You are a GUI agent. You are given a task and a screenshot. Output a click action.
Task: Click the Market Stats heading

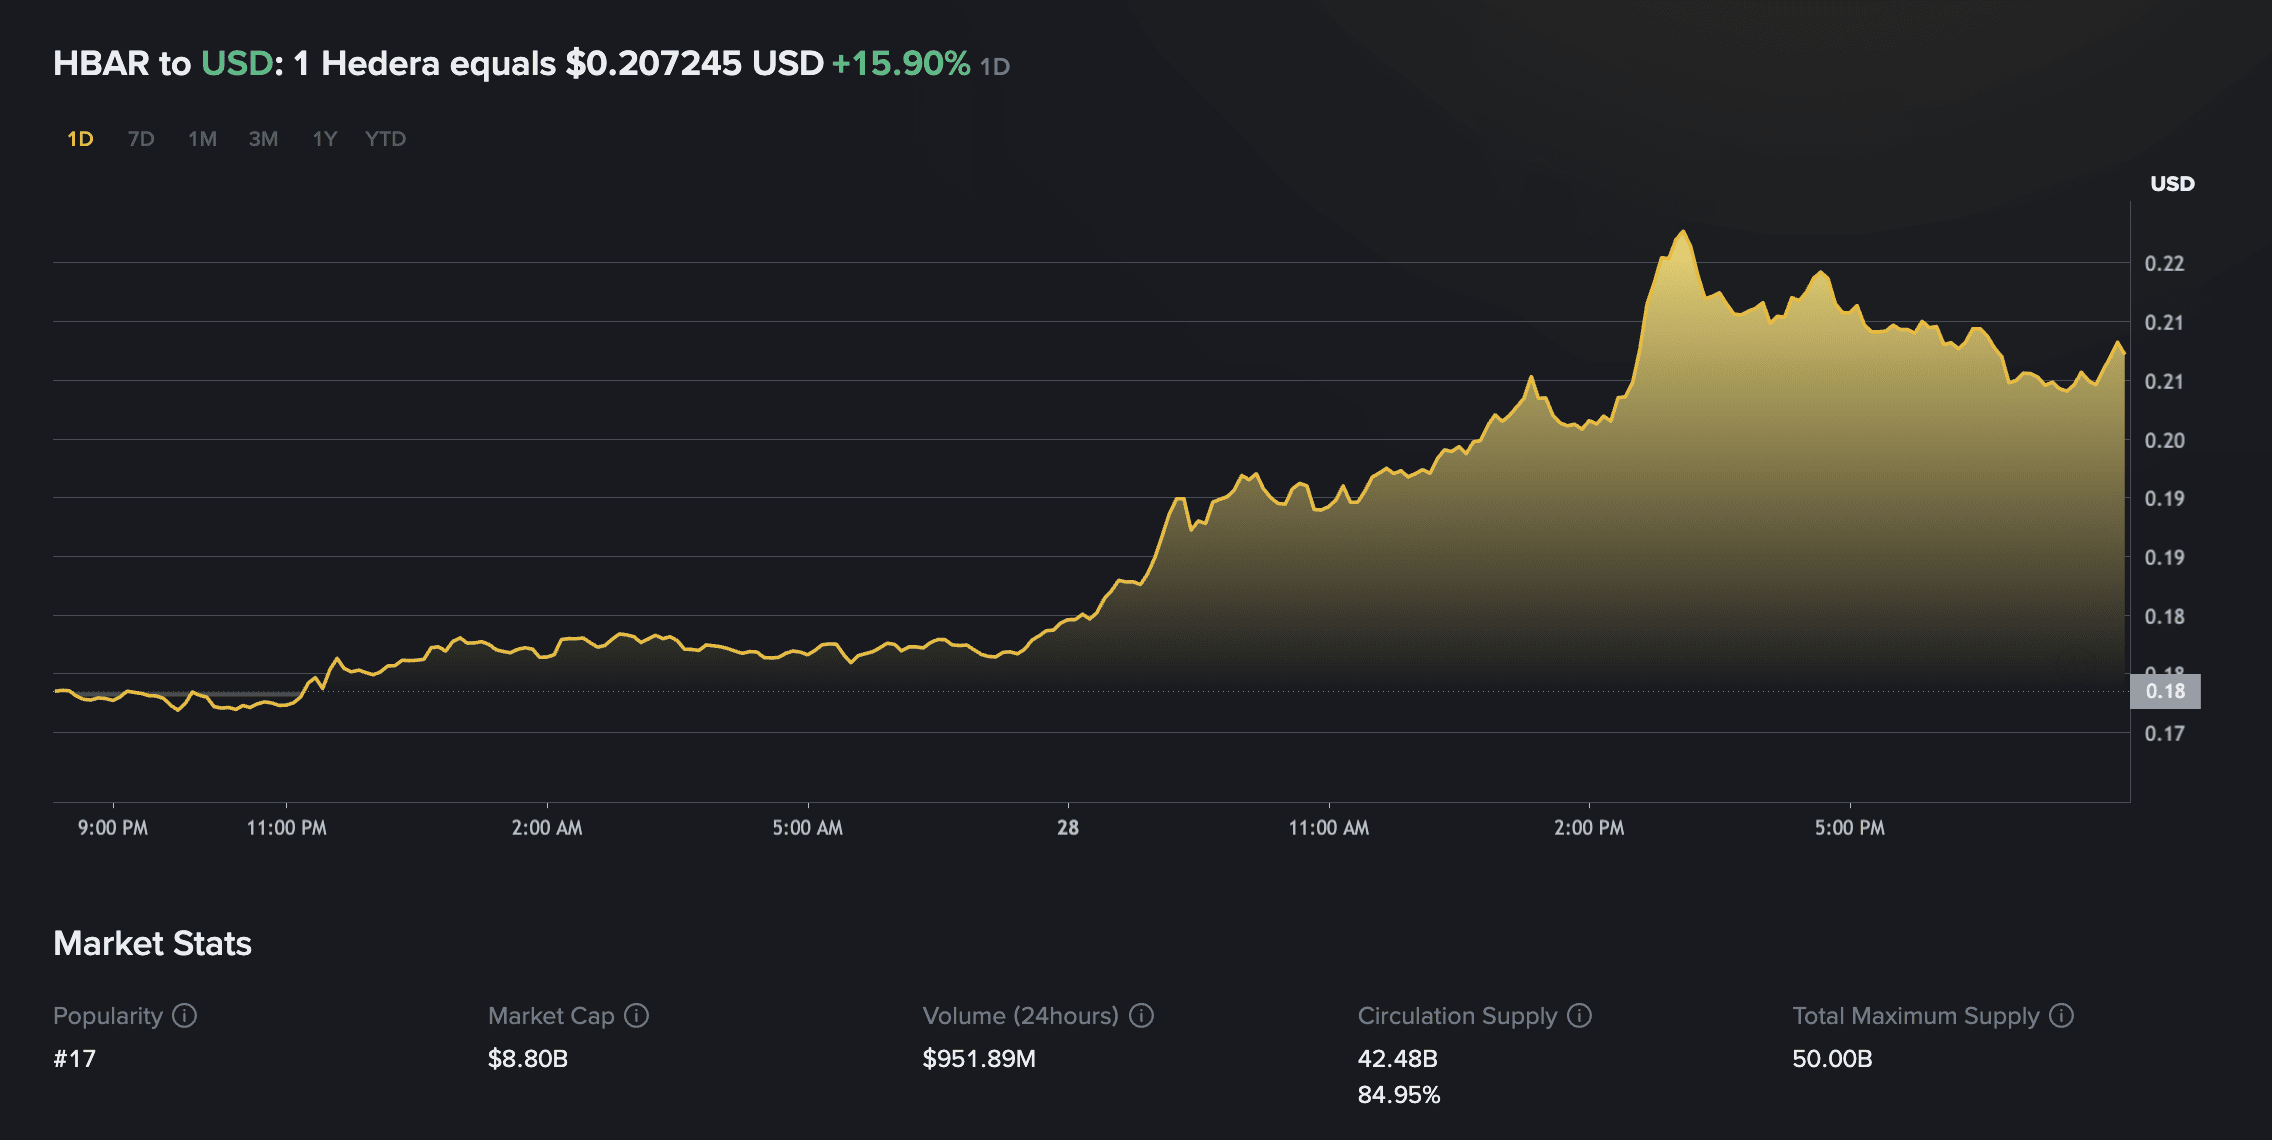[152, 943]
